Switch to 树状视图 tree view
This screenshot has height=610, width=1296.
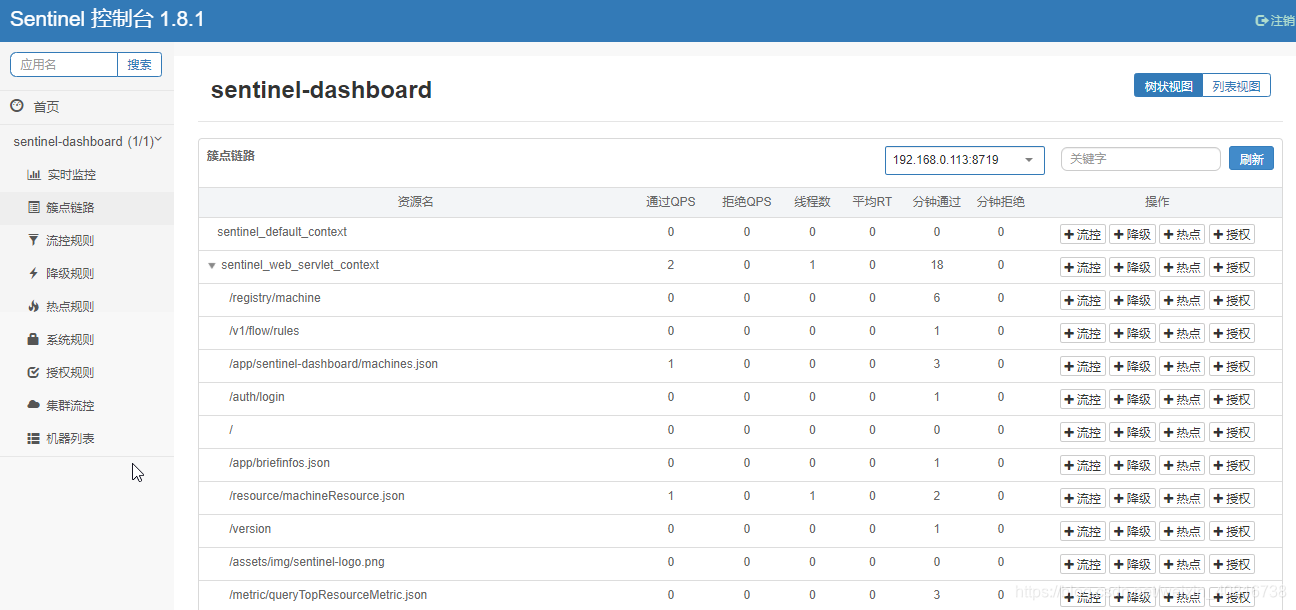click(x=1169, y=86)
